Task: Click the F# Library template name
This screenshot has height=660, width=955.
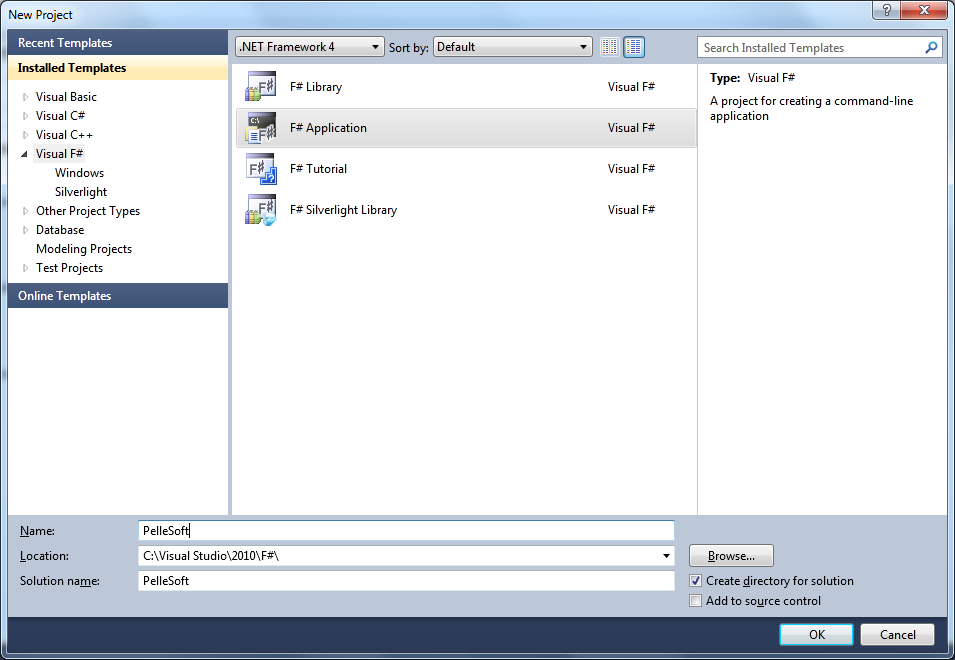Action: tap(315, 86)
